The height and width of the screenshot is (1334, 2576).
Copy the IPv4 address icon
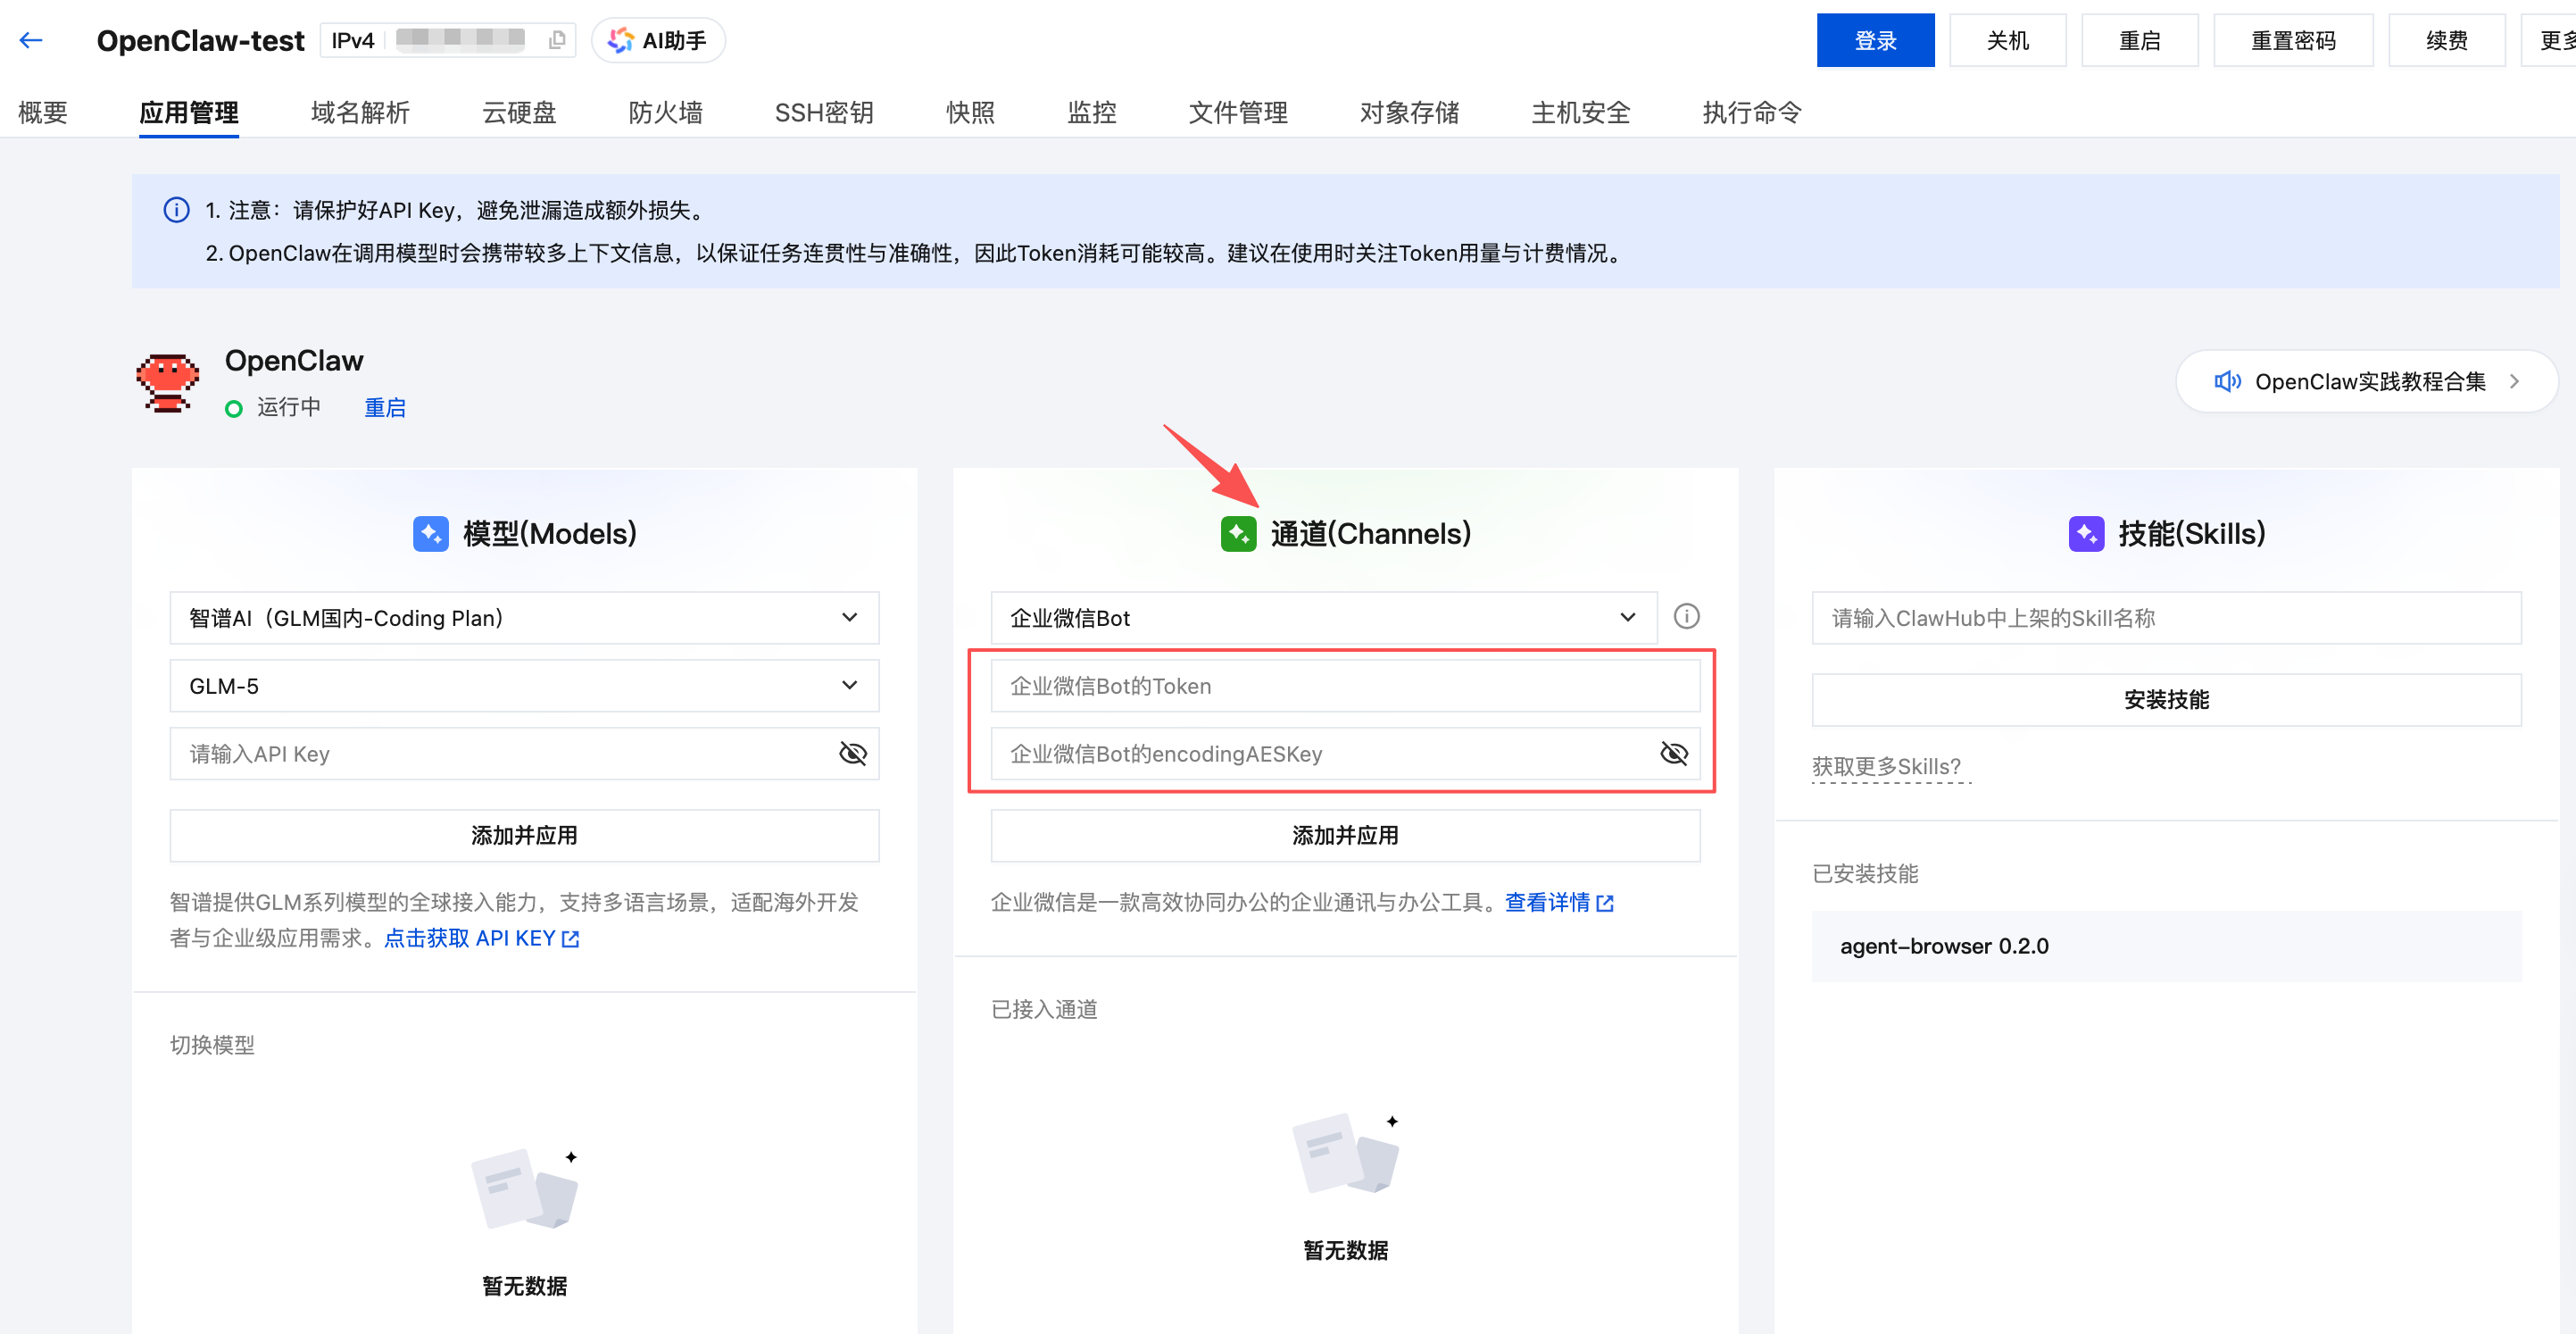coord(557,40)
